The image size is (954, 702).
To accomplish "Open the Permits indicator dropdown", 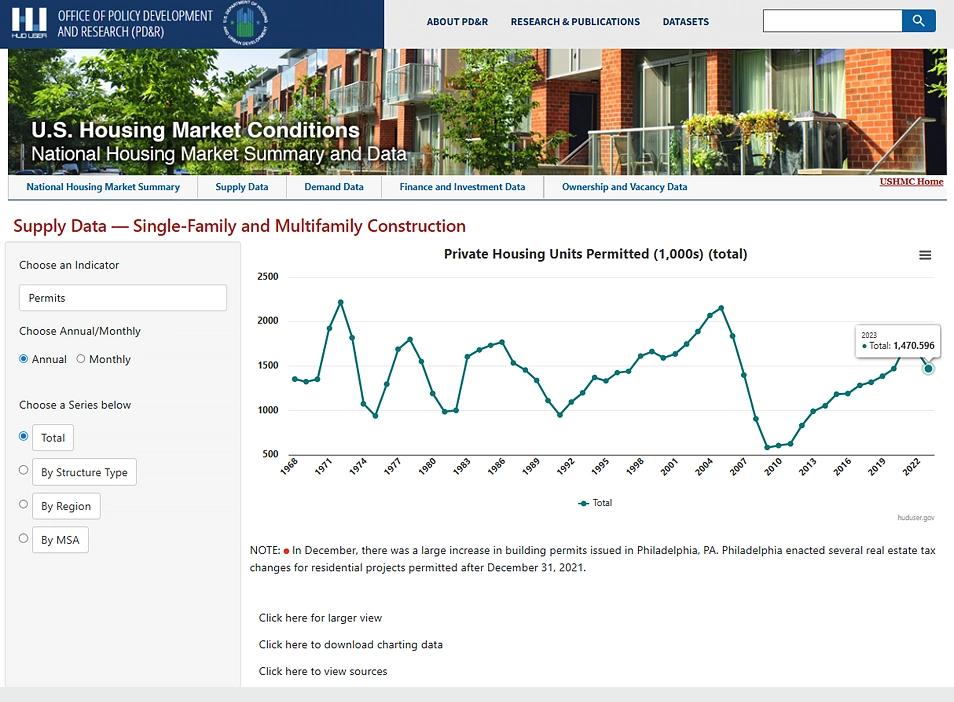I will pos(122,297).
